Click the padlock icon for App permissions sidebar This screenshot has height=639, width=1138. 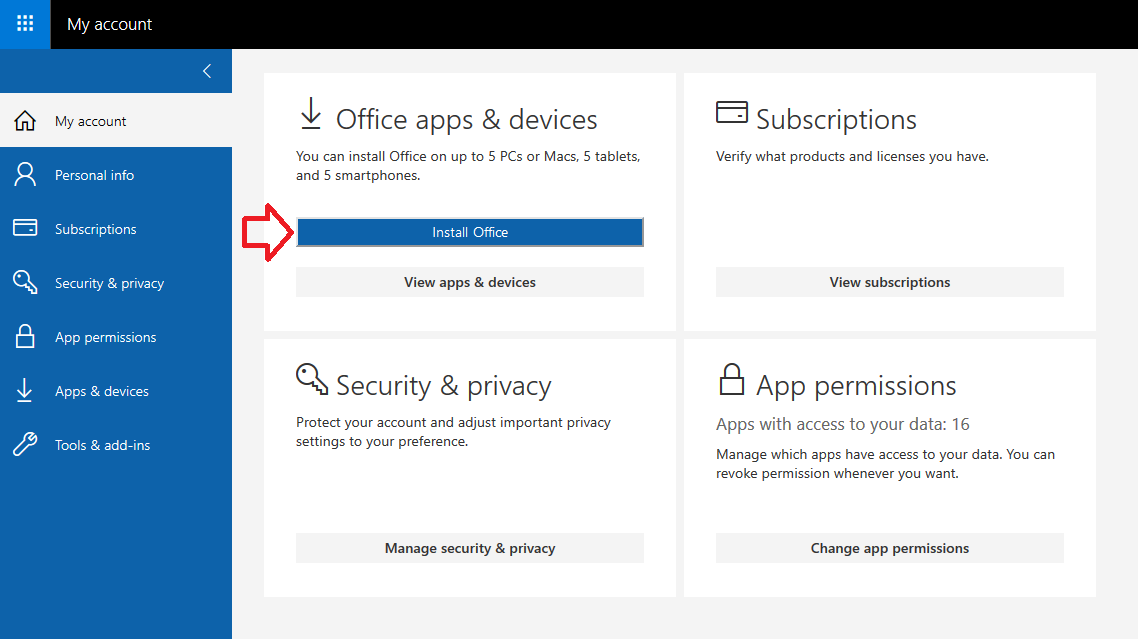25,336
